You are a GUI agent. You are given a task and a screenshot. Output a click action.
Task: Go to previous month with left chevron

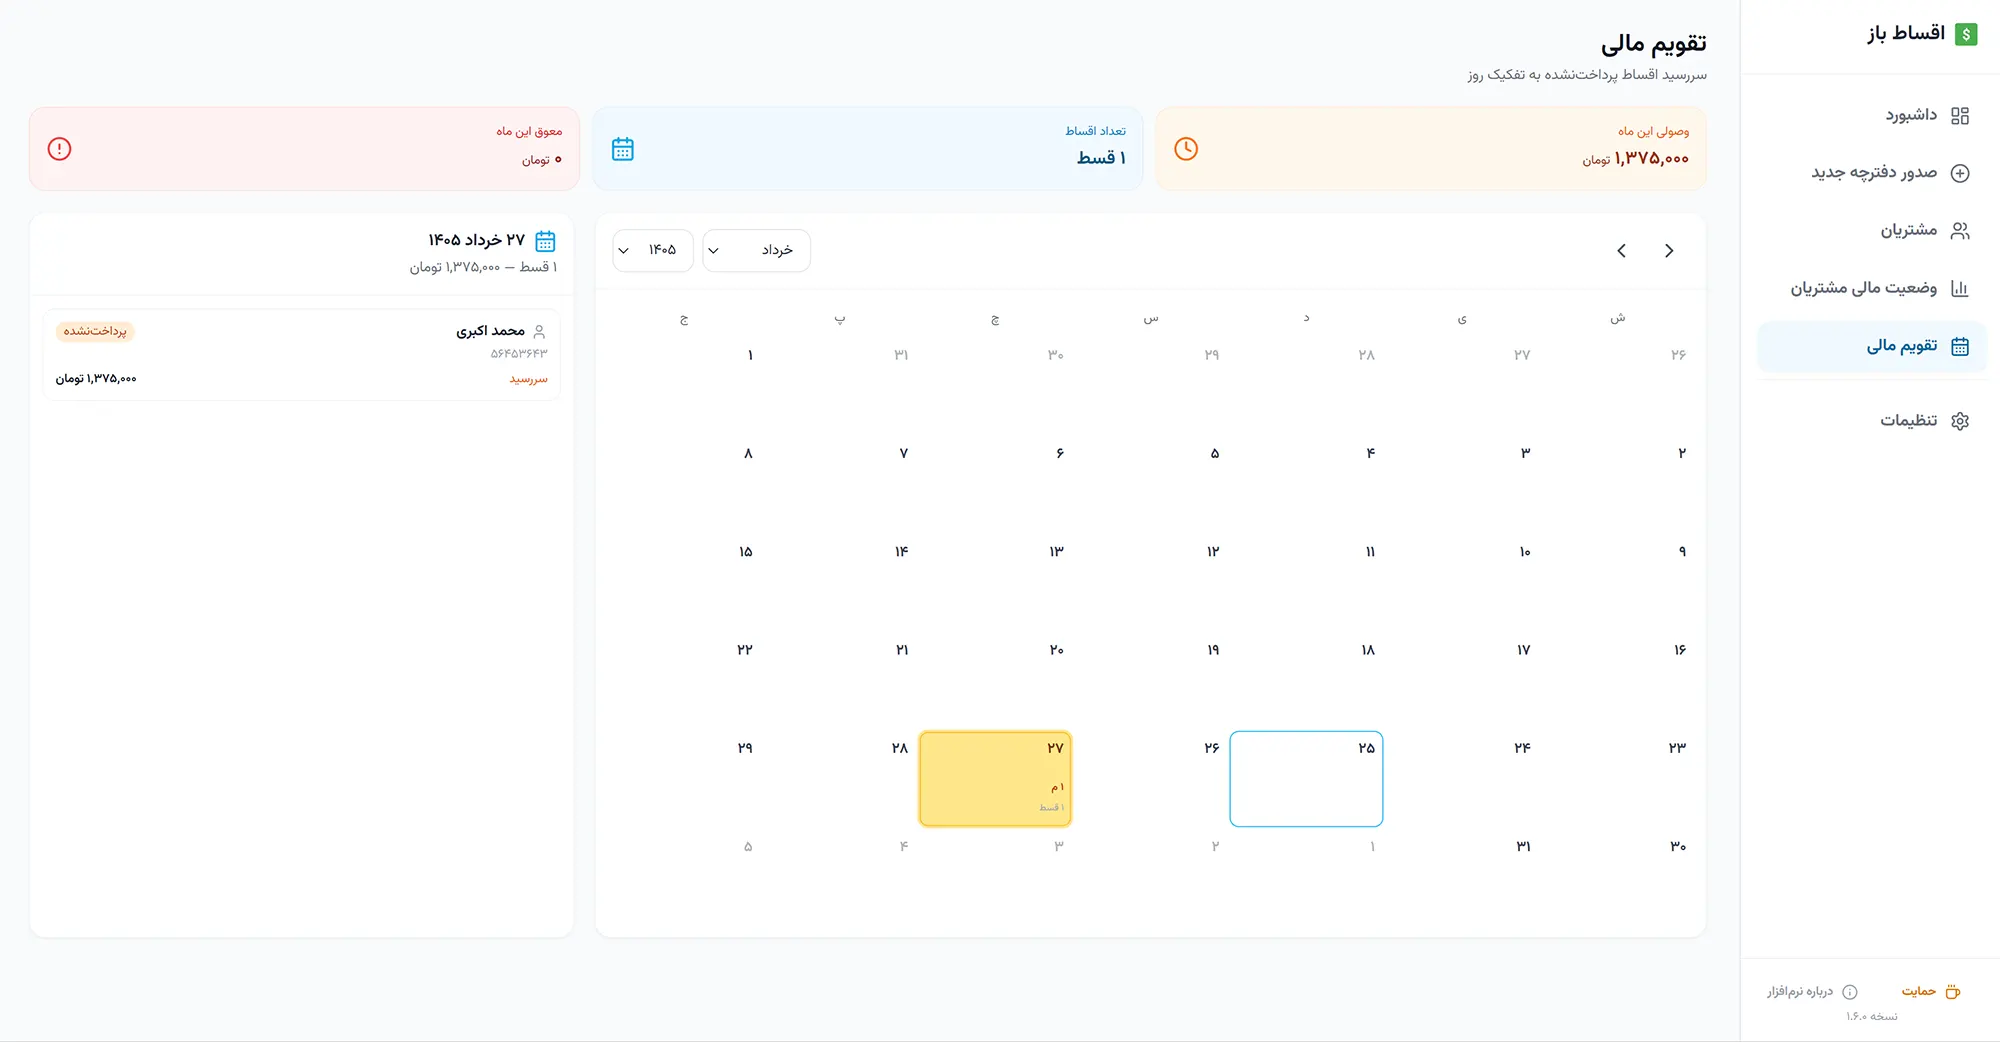(1622, 251)
